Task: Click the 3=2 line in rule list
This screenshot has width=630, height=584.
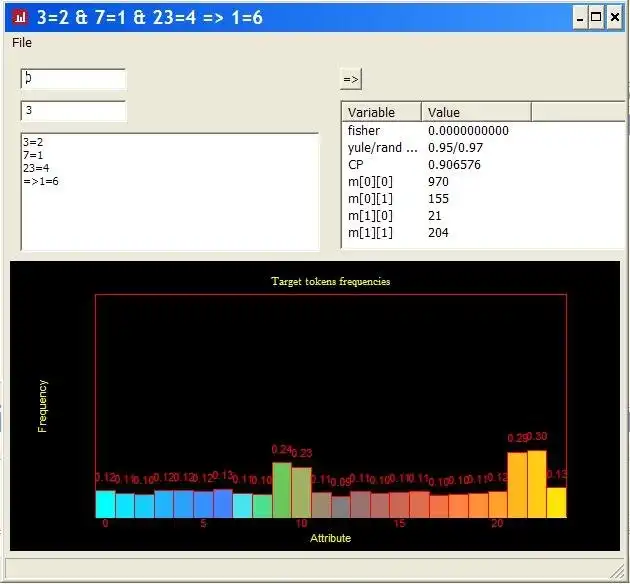Action: point(33,142)
